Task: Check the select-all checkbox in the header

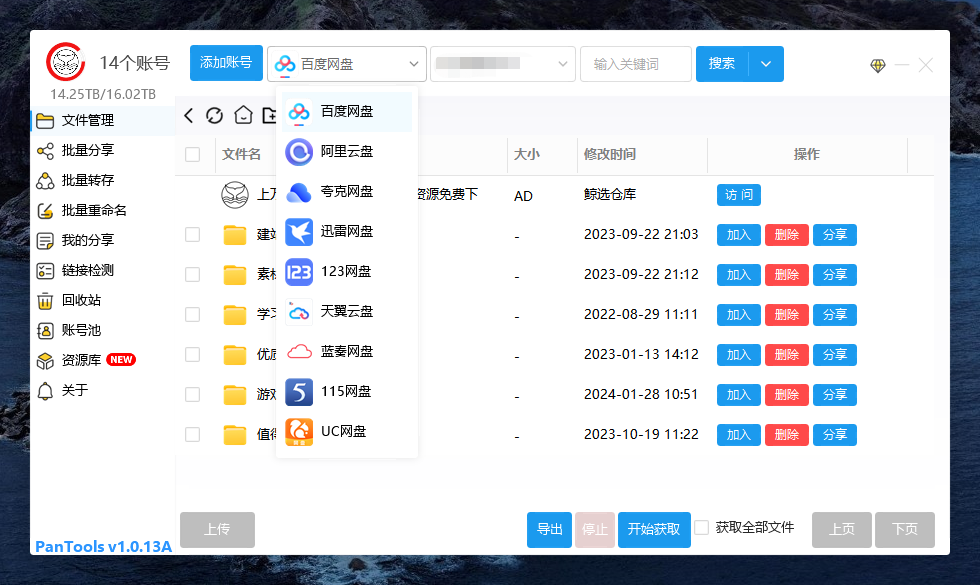Action: click(192, 154)
